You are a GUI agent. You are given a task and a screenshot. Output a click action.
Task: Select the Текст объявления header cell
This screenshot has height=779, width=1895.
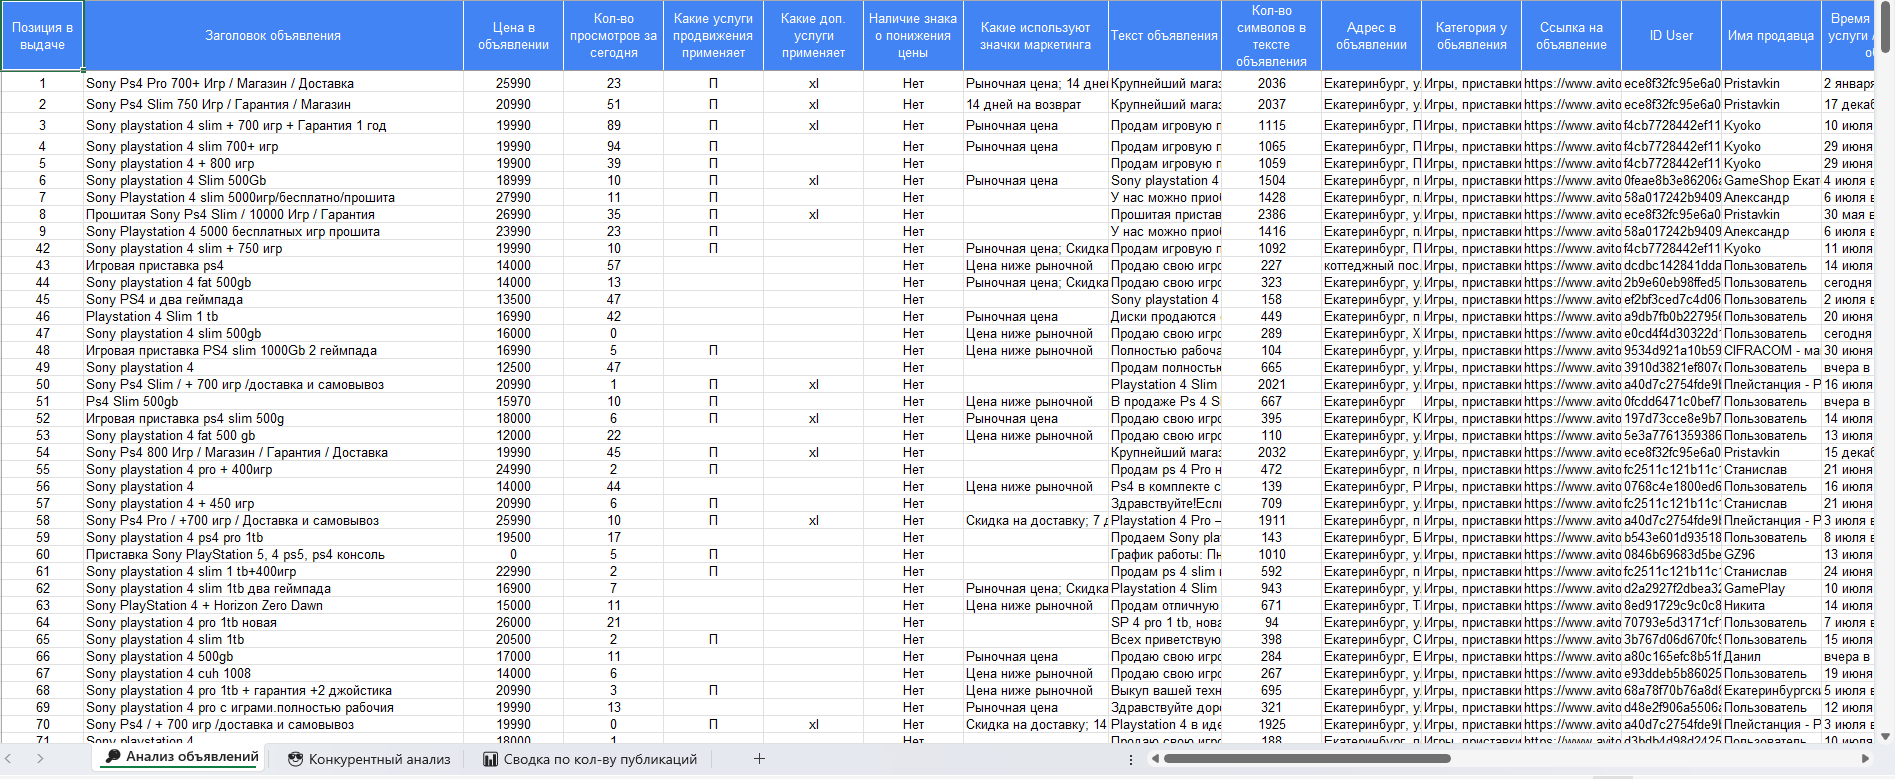tap(1164, 36)
